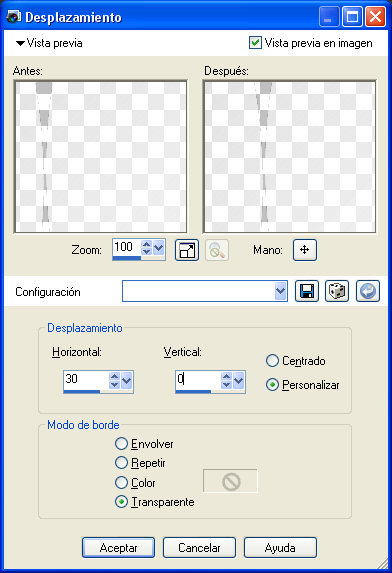Open the Configuración presets dropdown
The image size is (392, 573).
point(280,291)
